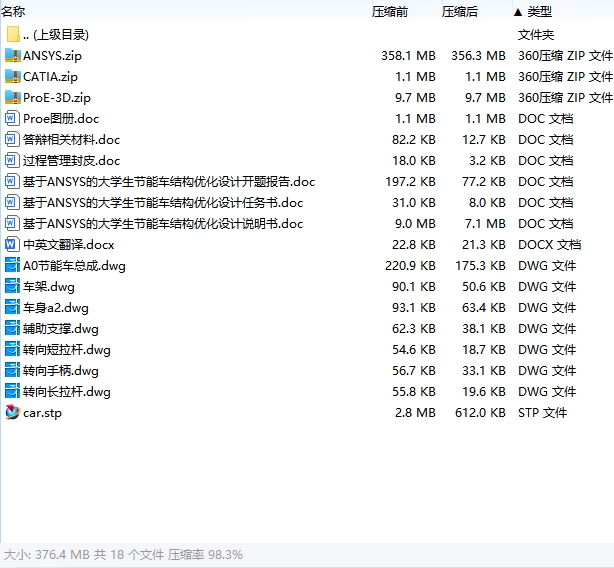
Task: Select the 车架.dwg file name
Action: tap(49, 287)
